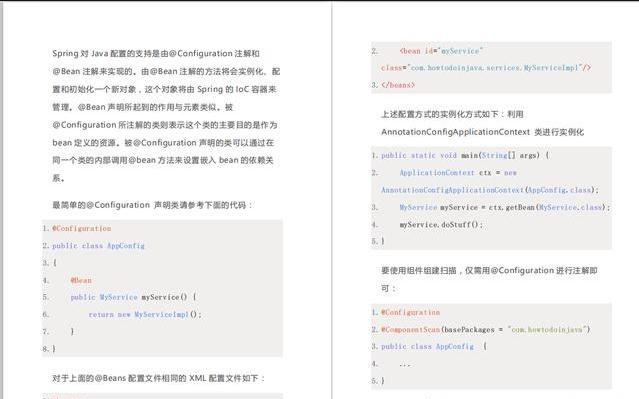639x399 pixels.
Task: Click code line "public MyService myService() {"
Action: [133, 297]
